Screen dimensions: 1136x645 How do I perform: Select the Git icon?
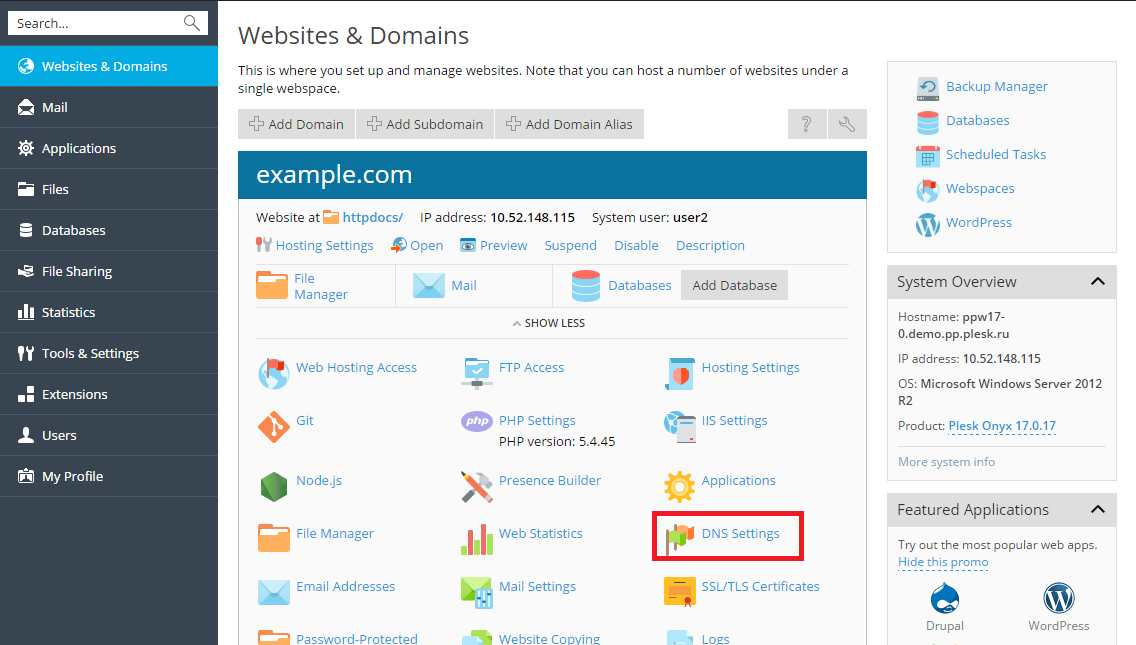click(x=304, y=420)
